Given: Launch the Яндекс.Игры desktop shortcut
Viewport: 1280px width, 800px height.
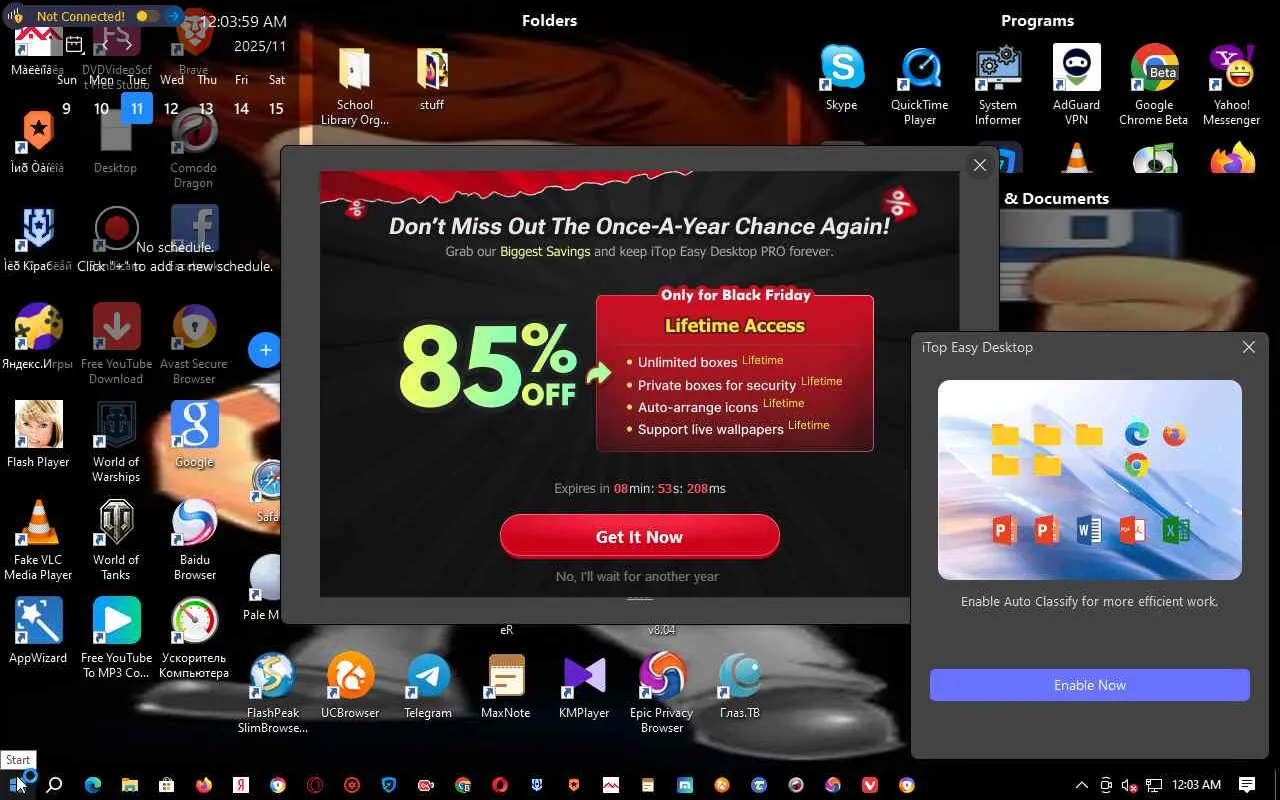Looking at the screenshot, I should click(38, 337).
